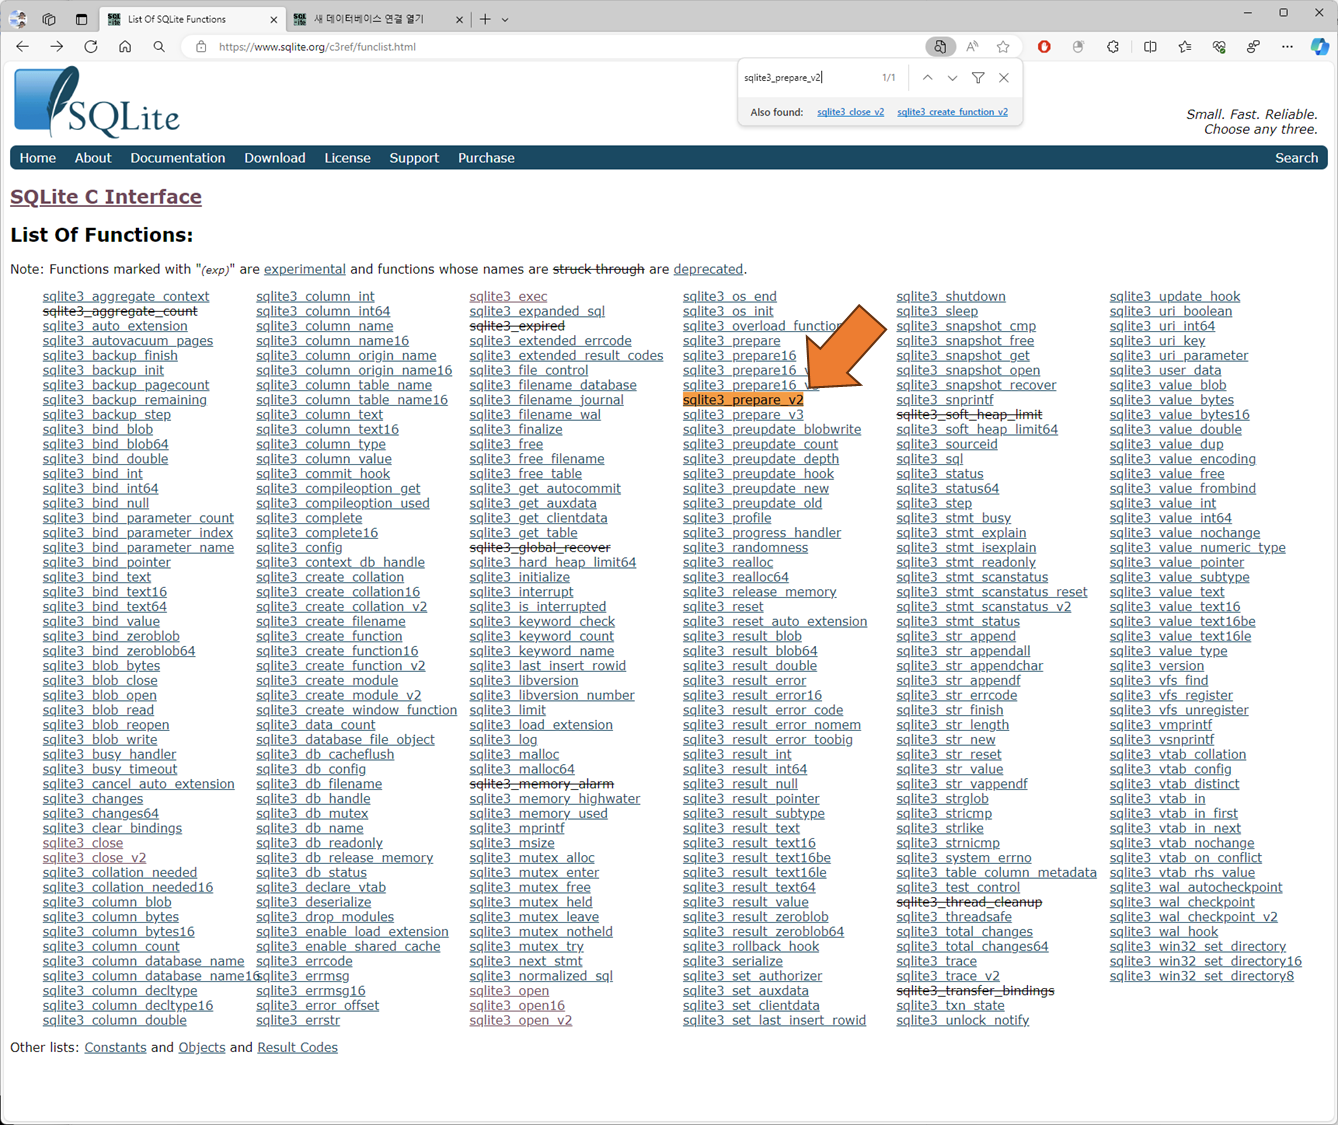Click the address bar URL
1338x1125 pixels.
[317, 47]
